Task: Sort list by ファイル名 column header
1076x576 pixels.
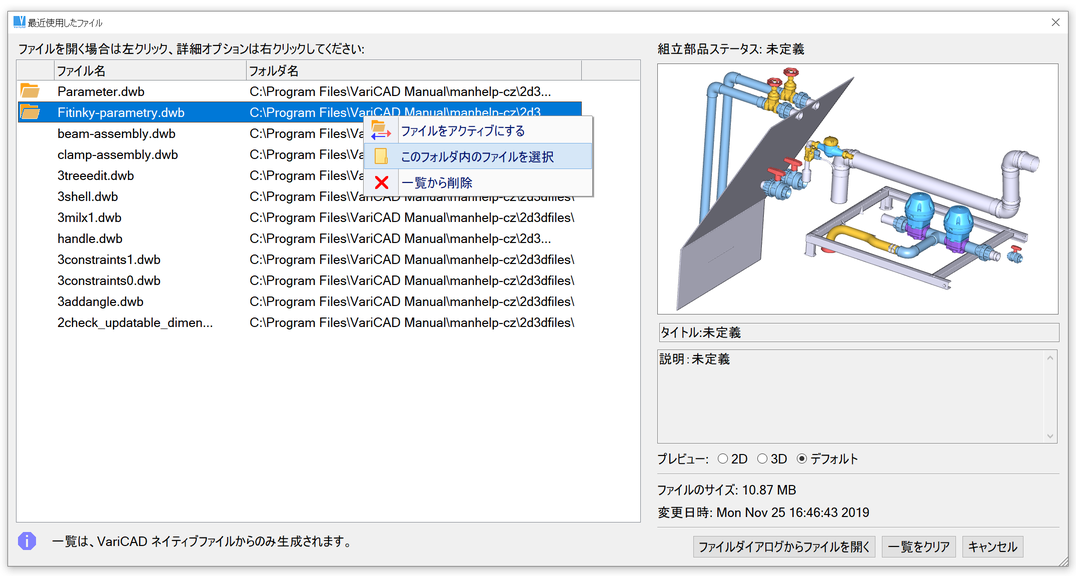Action: coord(150,71)
